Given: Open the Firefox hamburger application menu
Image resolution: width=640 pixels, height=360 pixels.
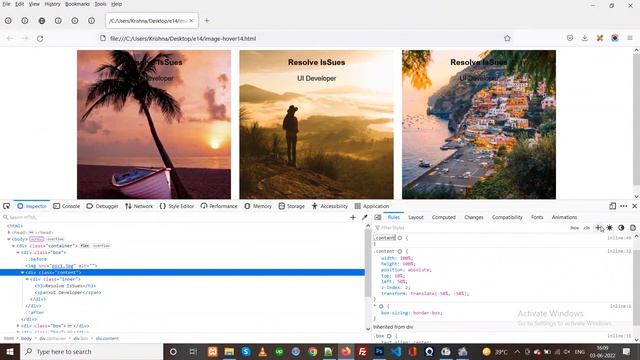Looking at the screenshot, I should 630,38.
